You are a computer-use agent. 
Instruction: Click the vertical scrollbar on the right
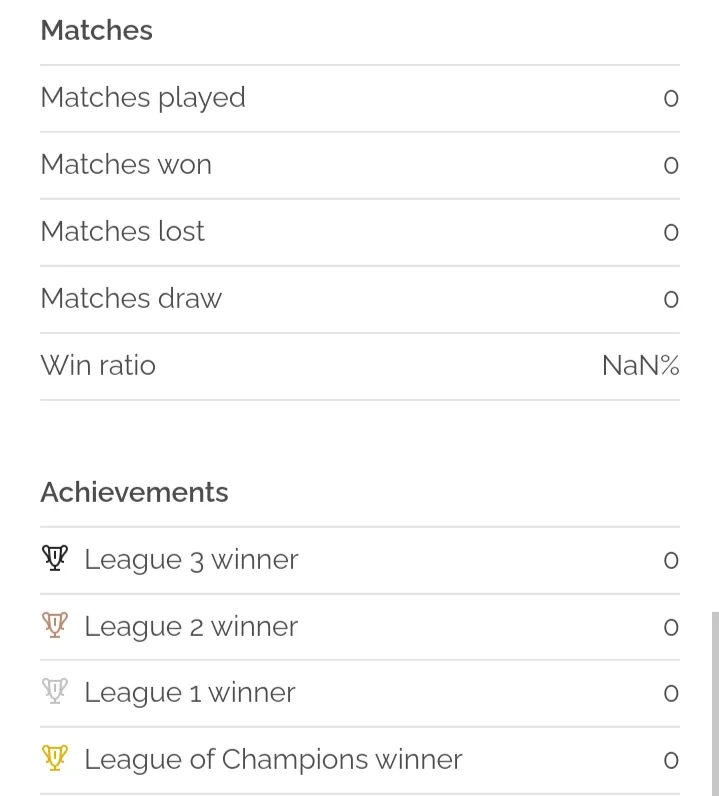pos(715,704)
